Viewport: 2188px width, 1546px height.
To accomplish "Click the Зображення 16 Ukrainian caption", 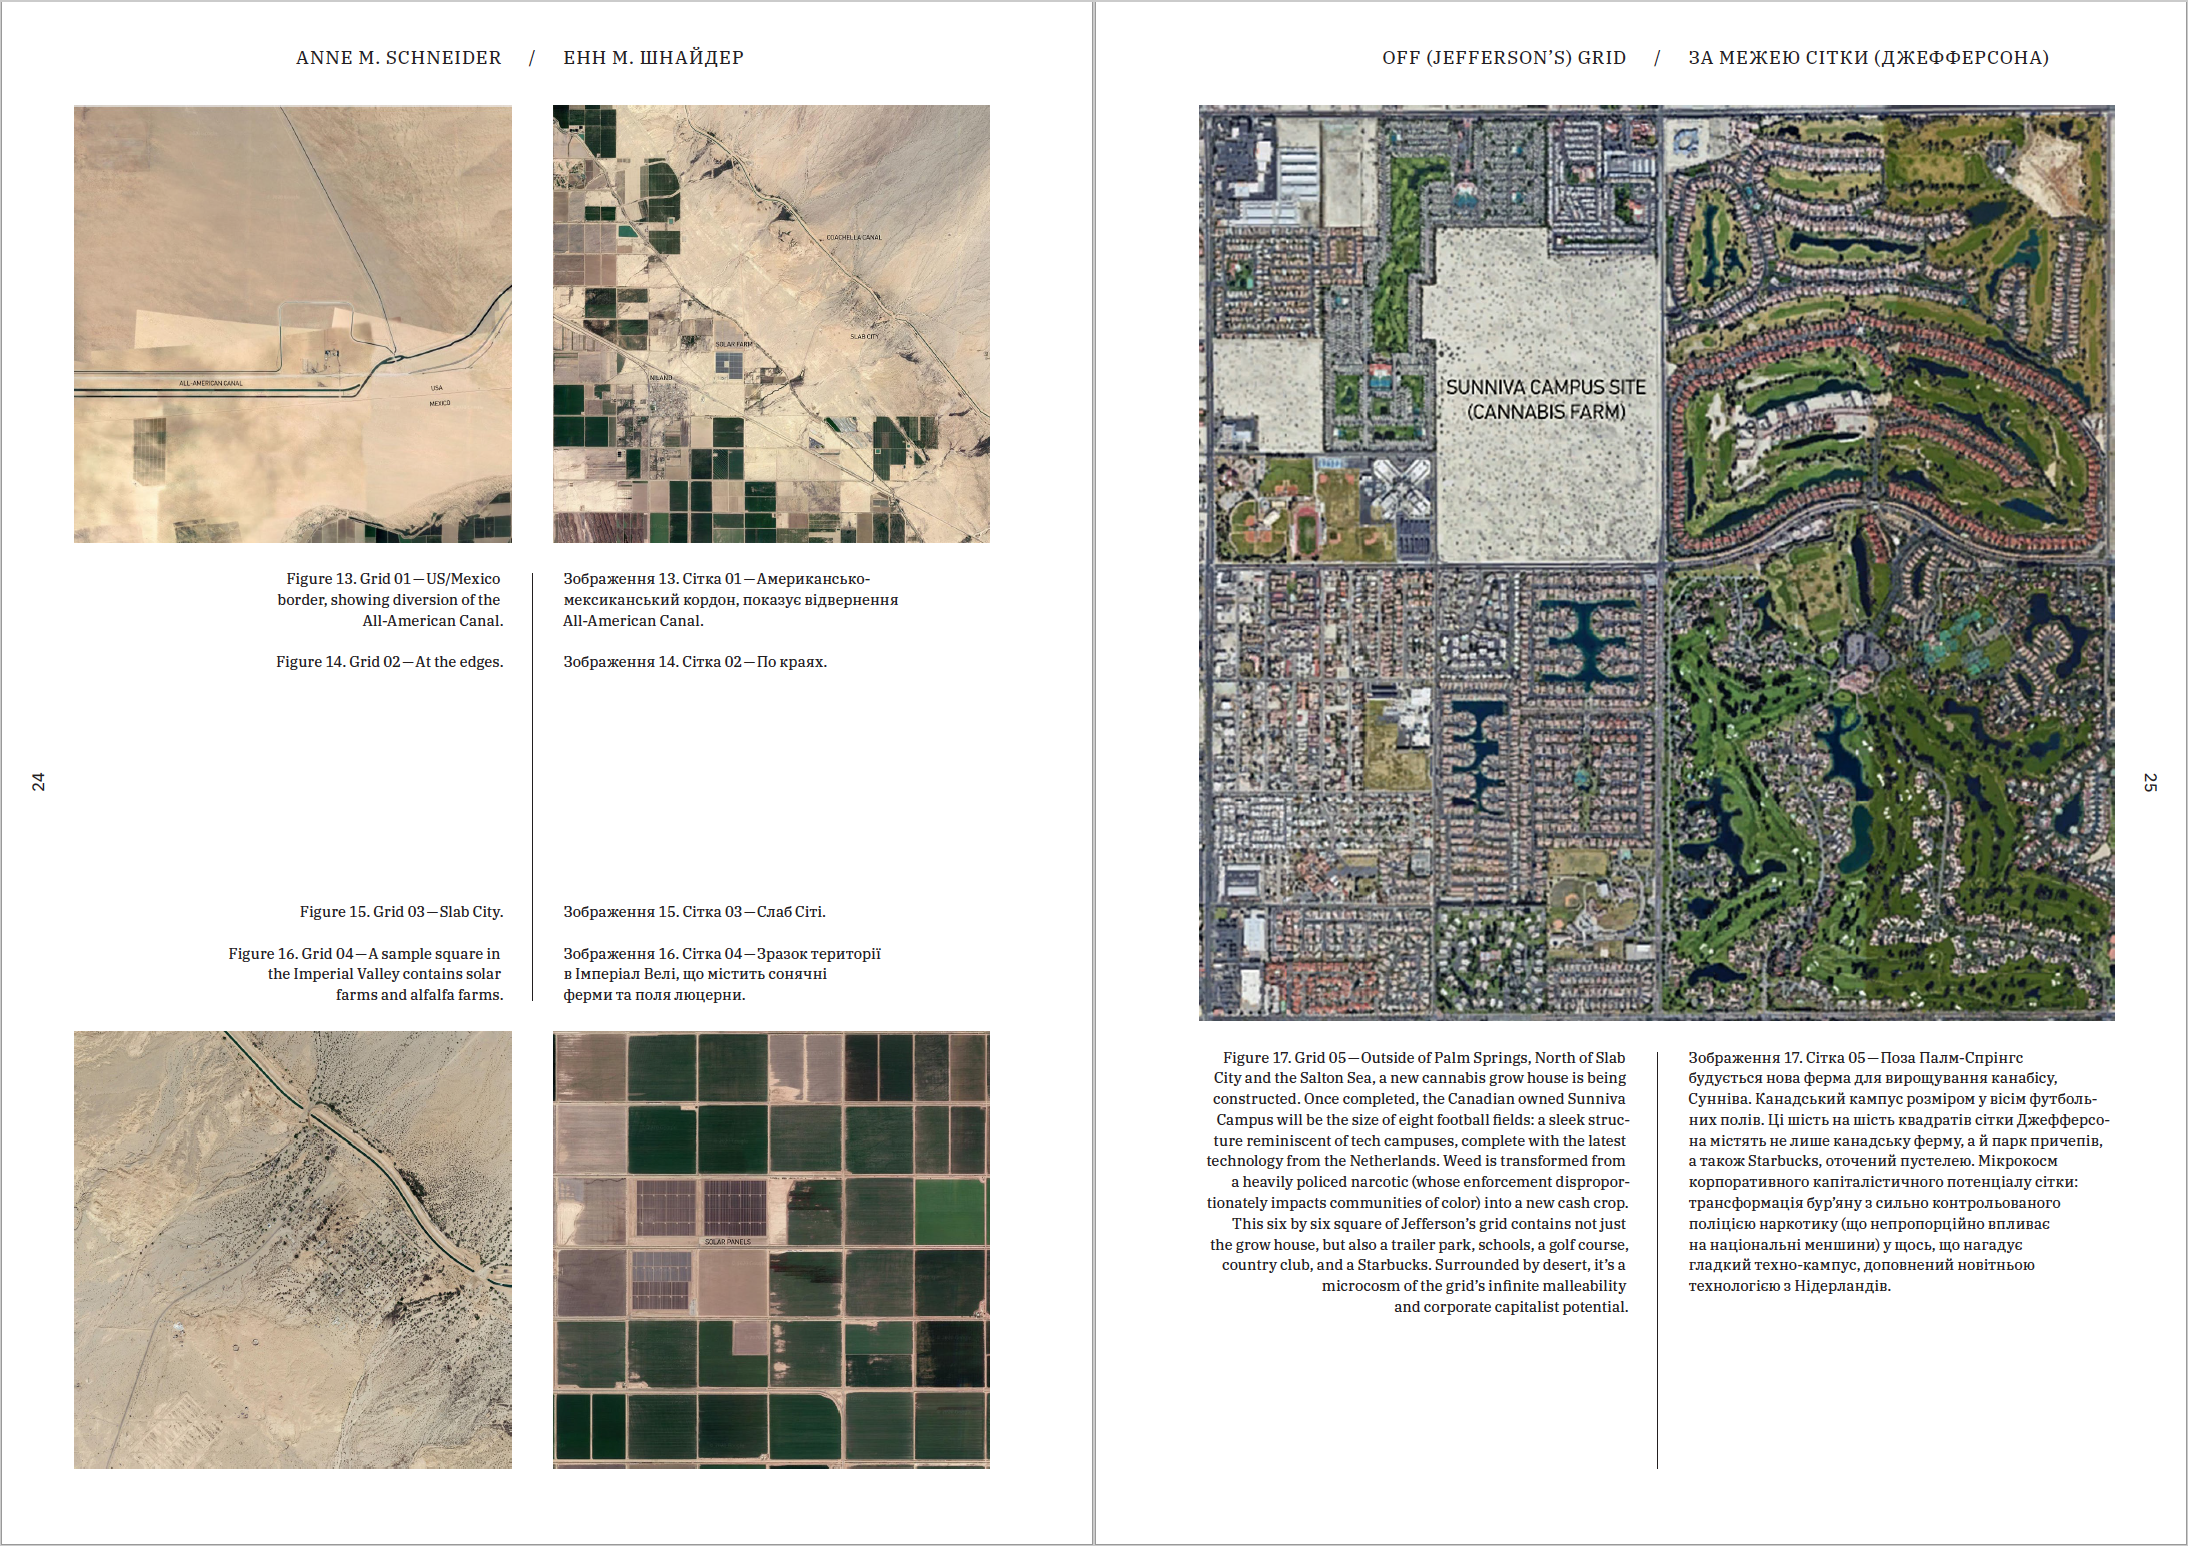I will 721,974.
